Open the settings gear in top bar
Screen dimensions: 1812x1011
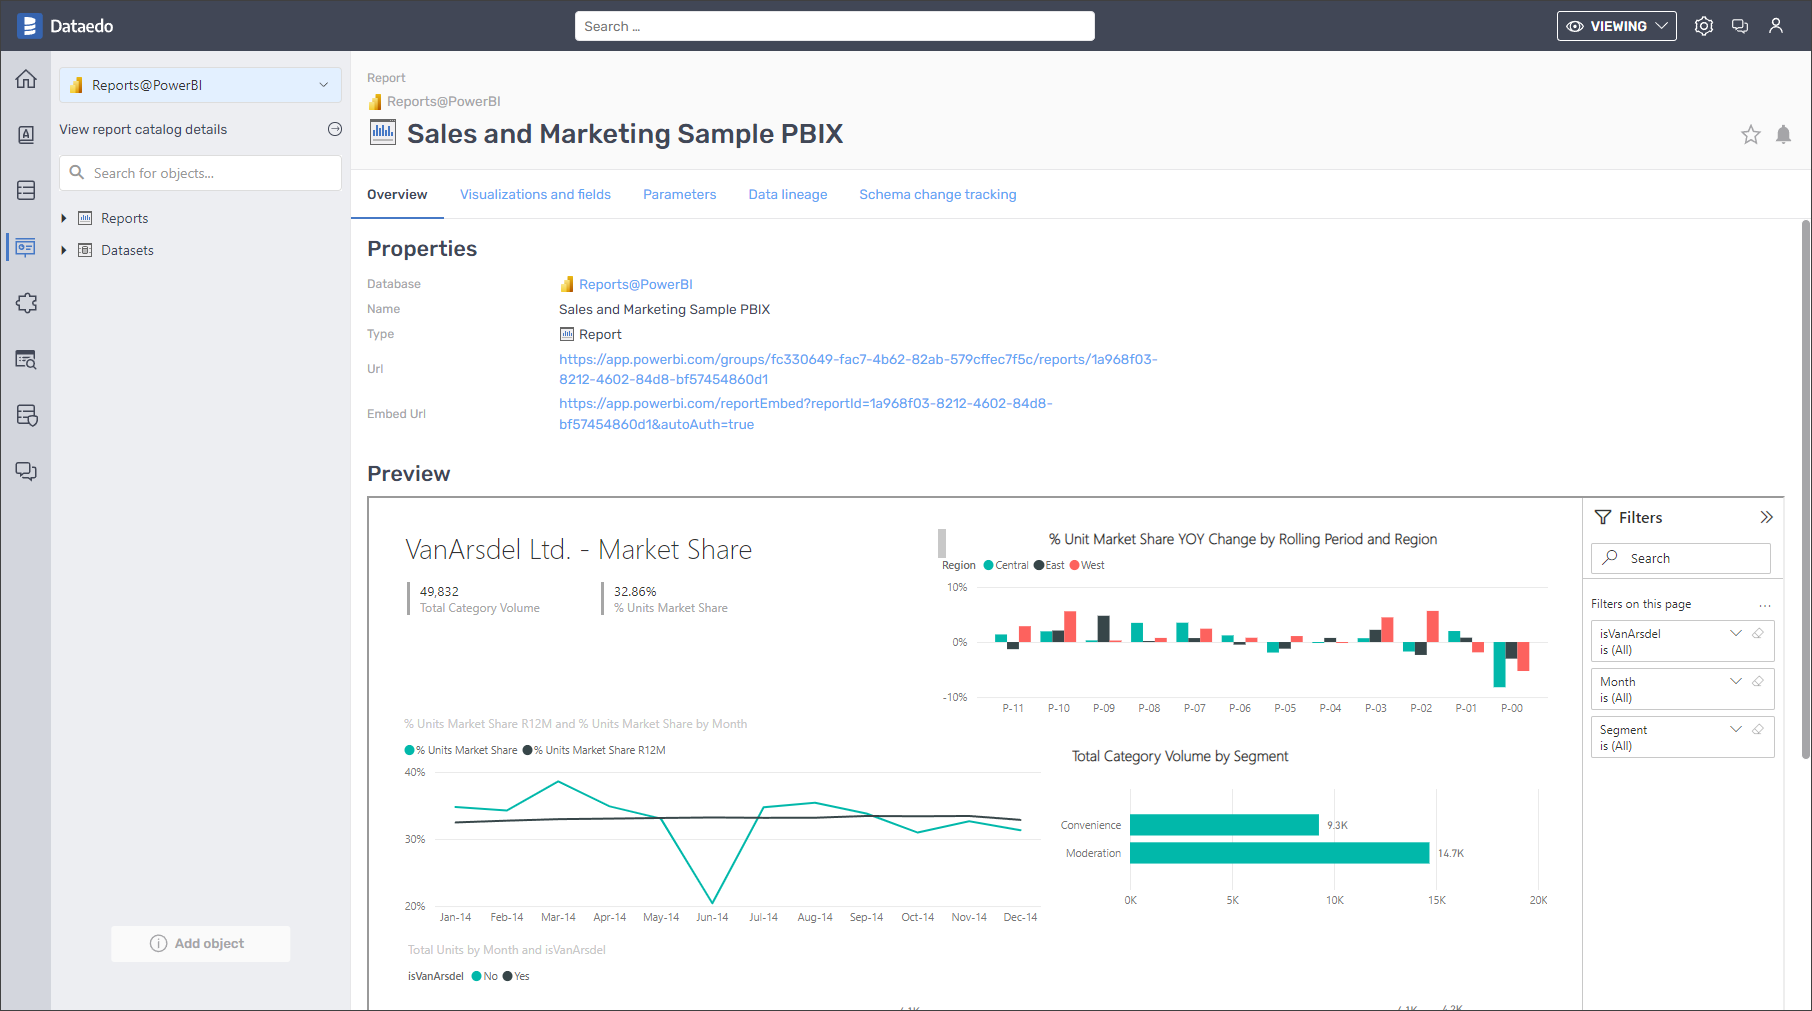(x=1704, y=25)
